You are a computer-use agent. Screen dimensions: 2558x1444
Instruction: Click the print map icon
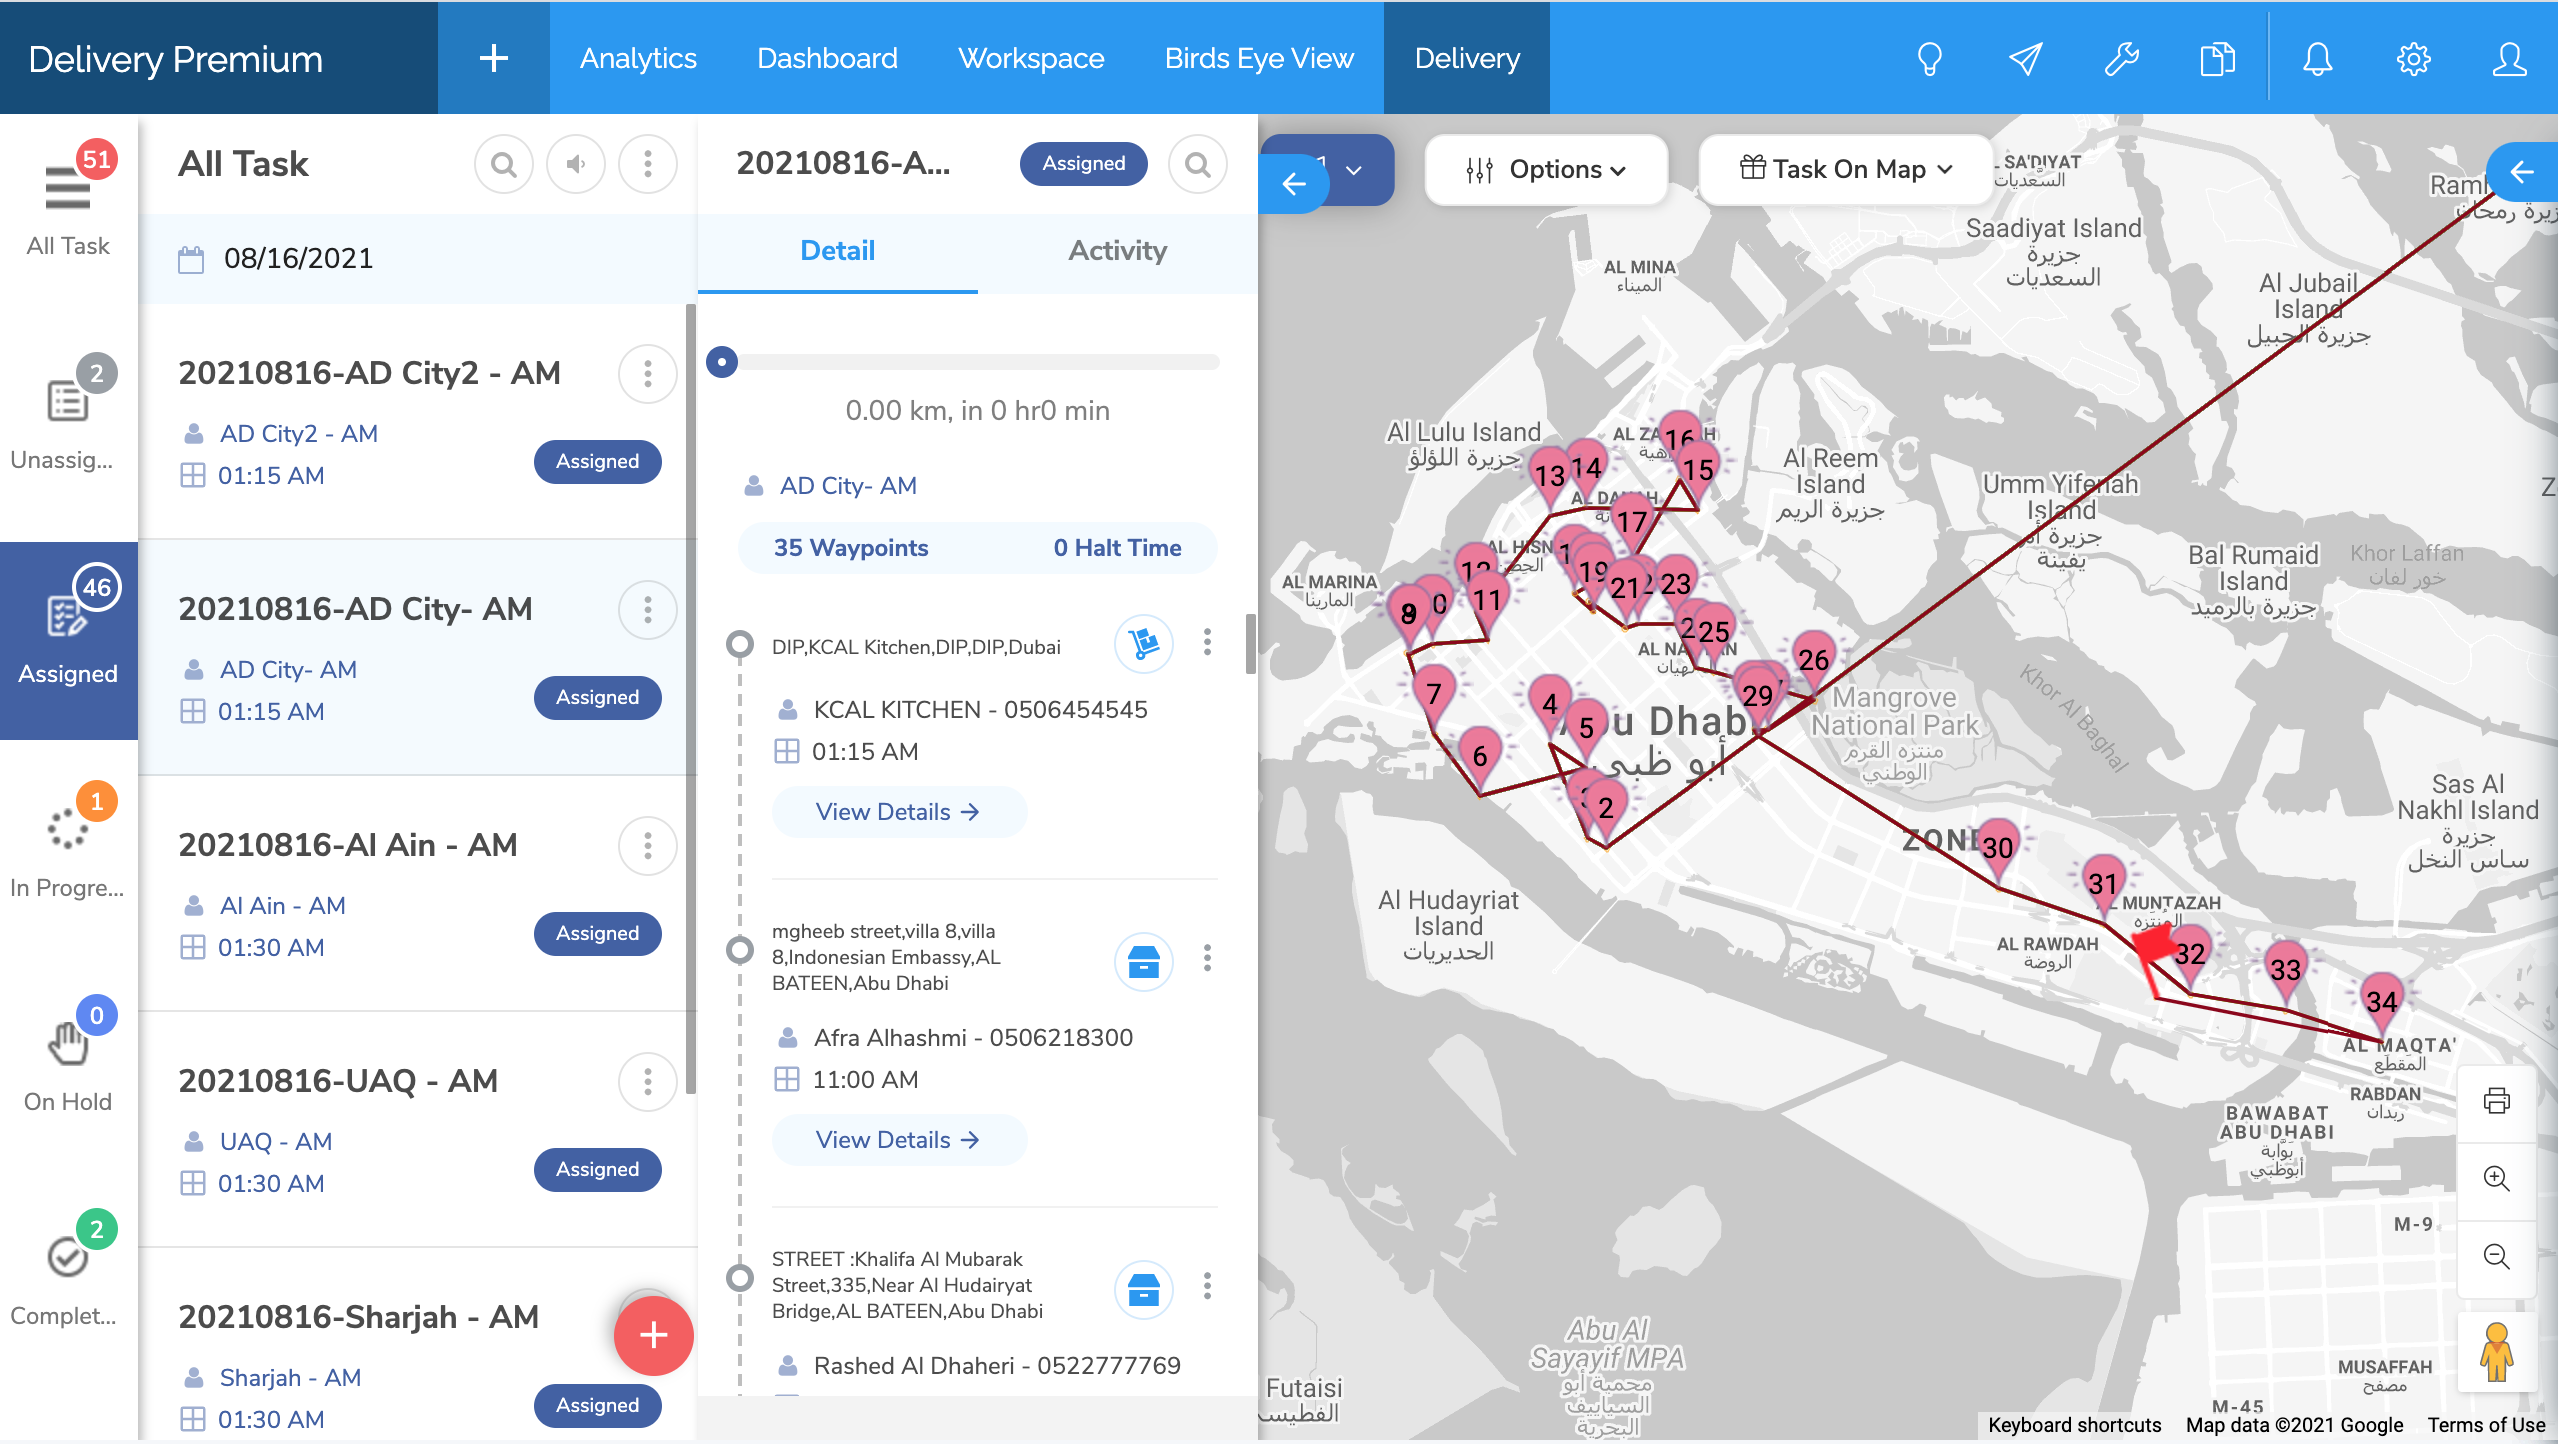pyautogui.click(x=2497, y=1101)
